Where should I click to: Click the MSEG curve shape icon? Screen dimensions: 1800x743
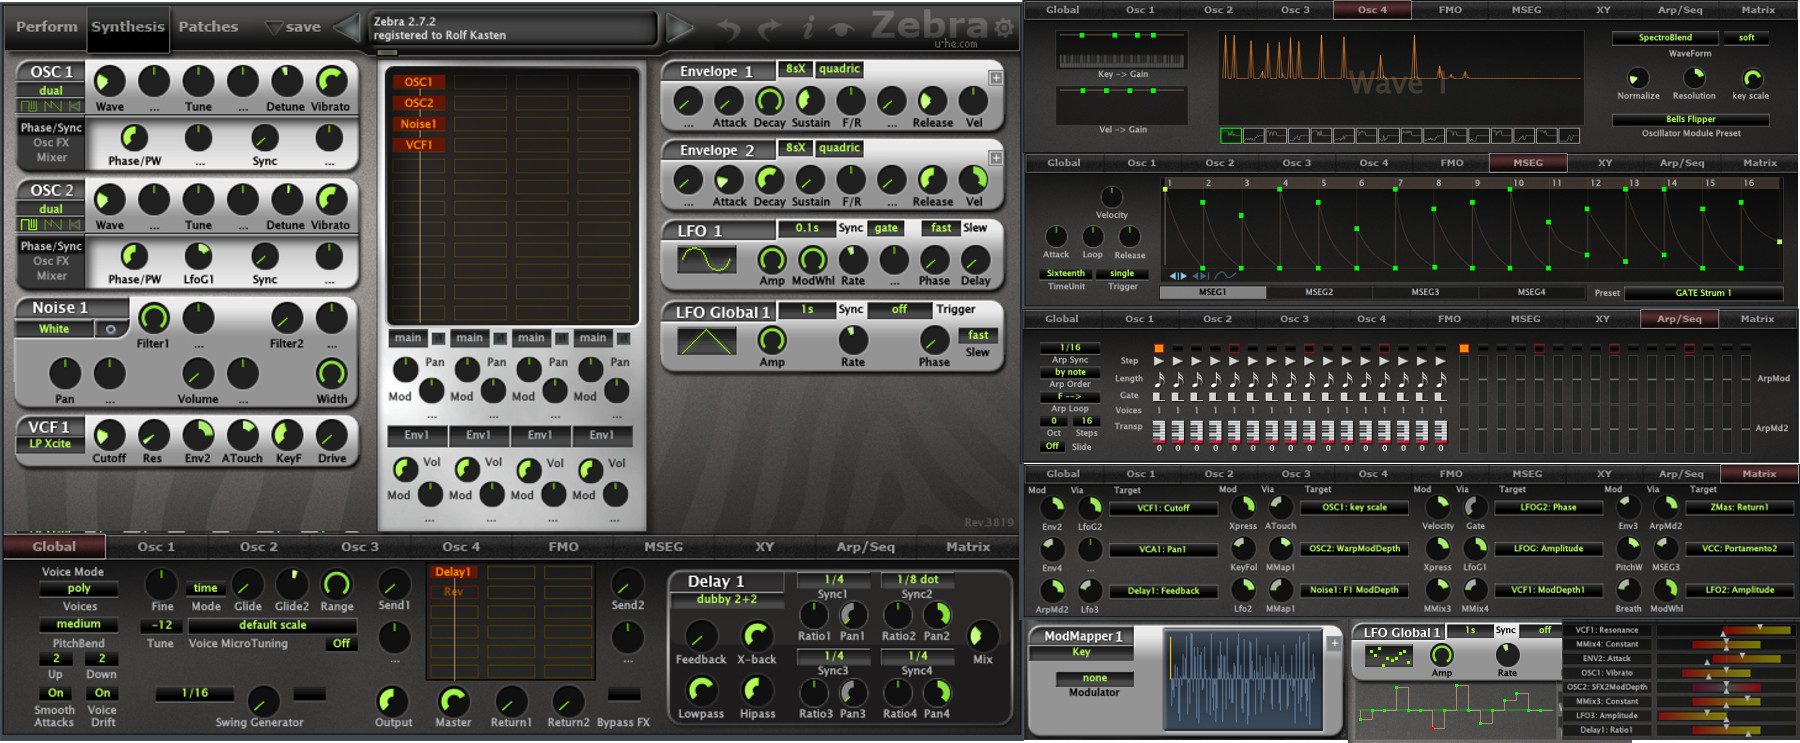click(1225, 273)
